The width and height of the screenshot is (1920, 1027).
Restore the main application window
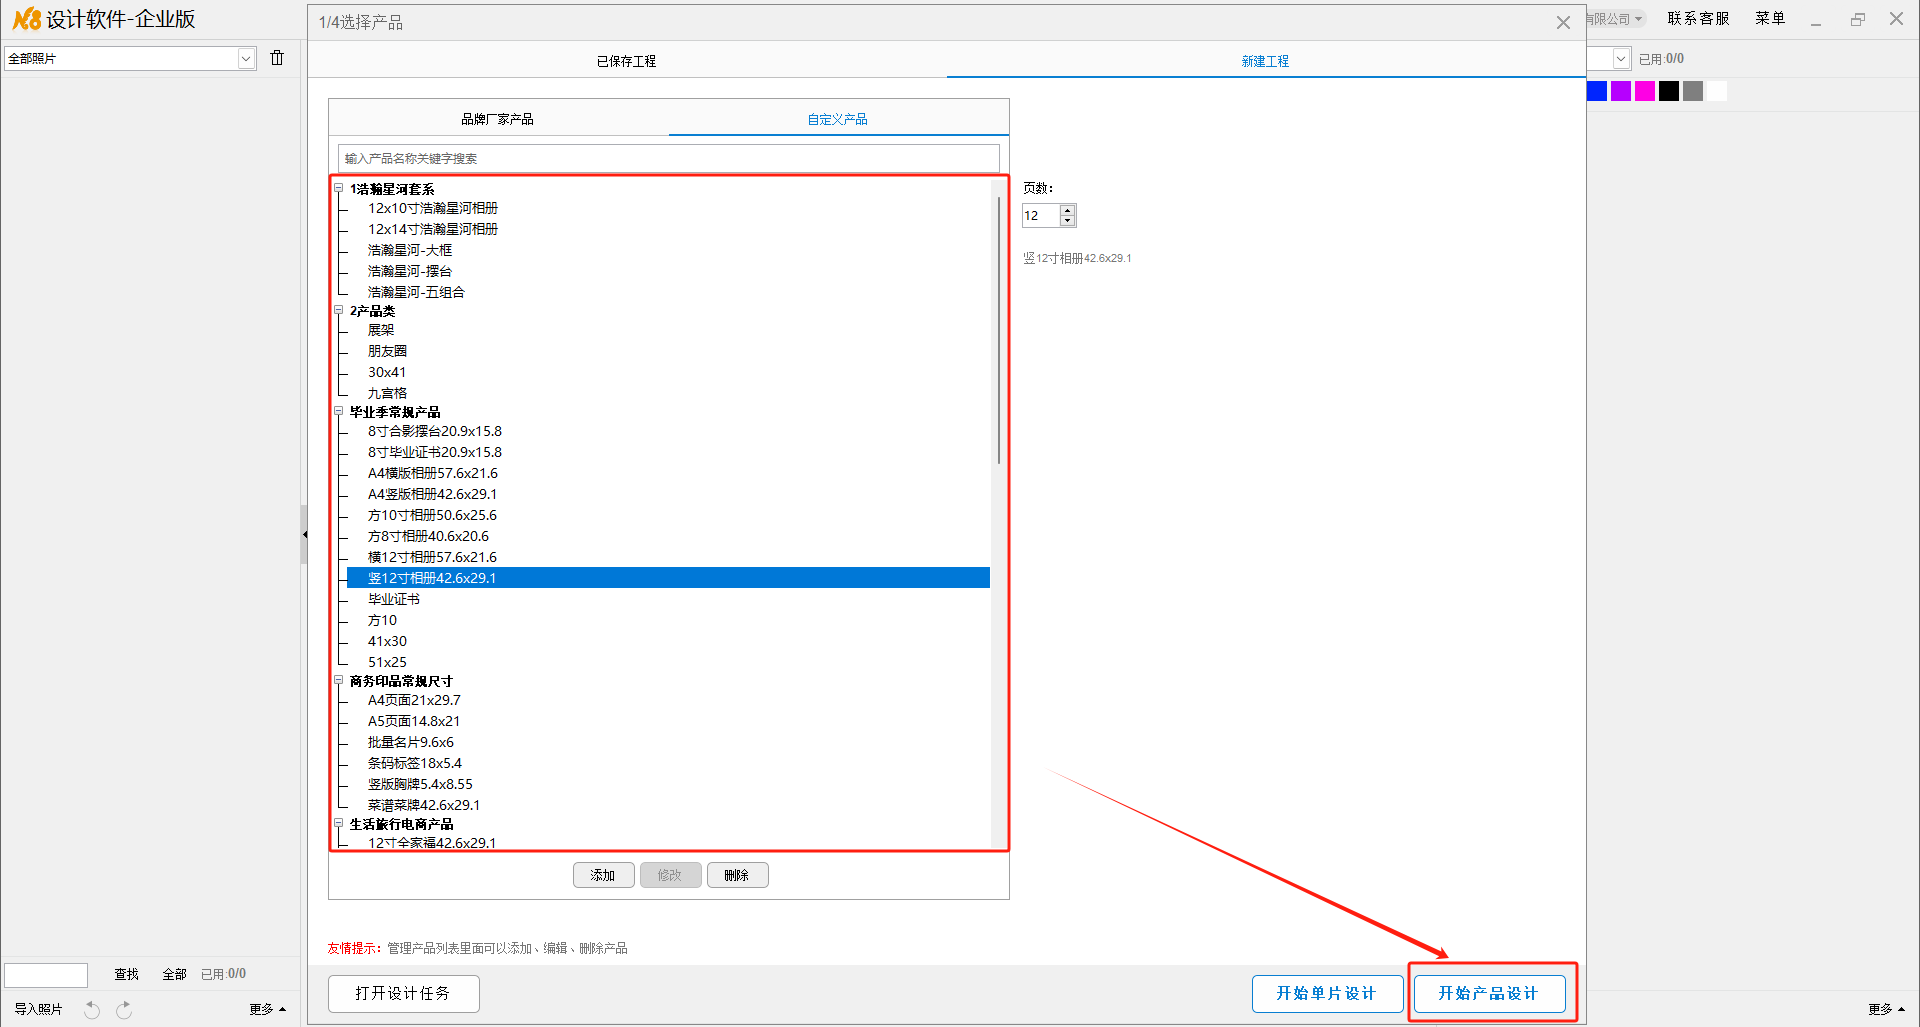click(1857, 19)
